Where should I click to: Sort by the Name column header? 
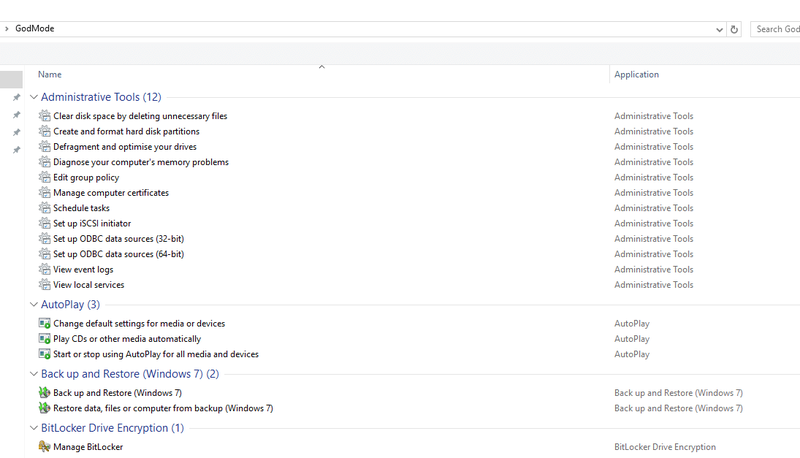tap(49, 74)
